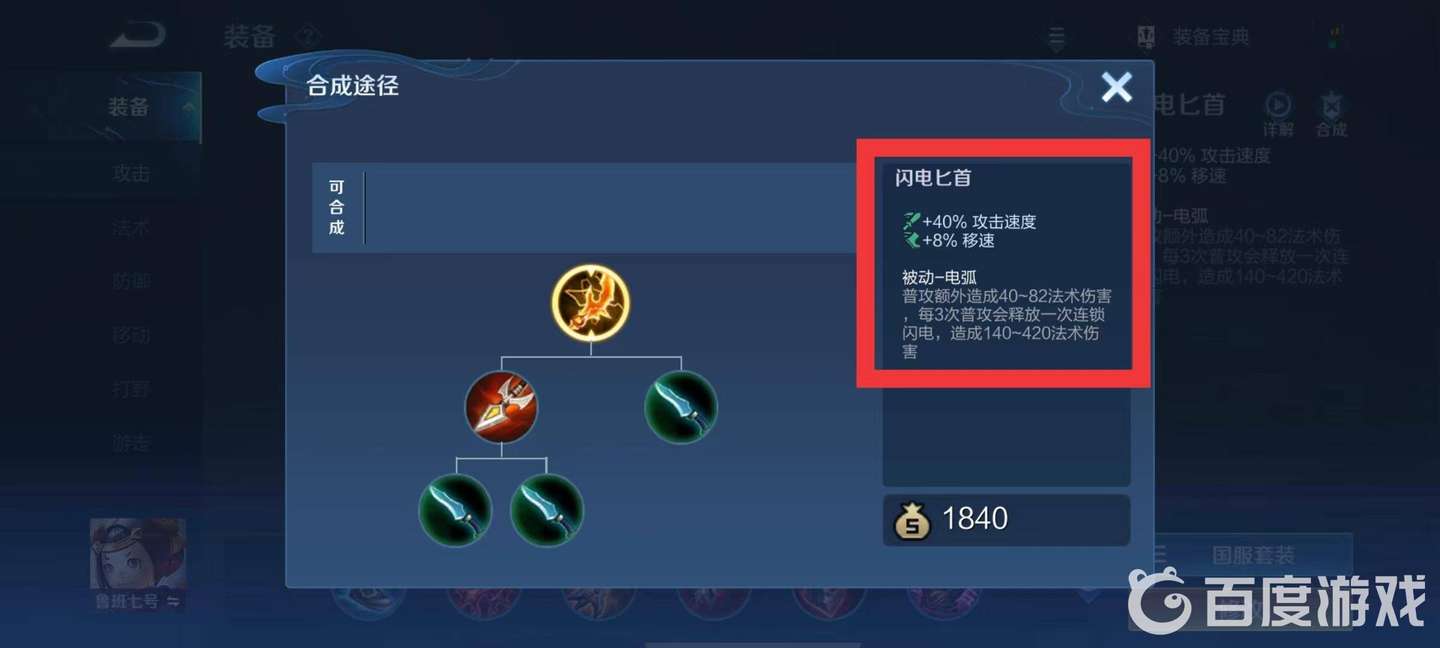Tap the 国服套装 button
1440x648 pixels.
[x=1253, y=554]
